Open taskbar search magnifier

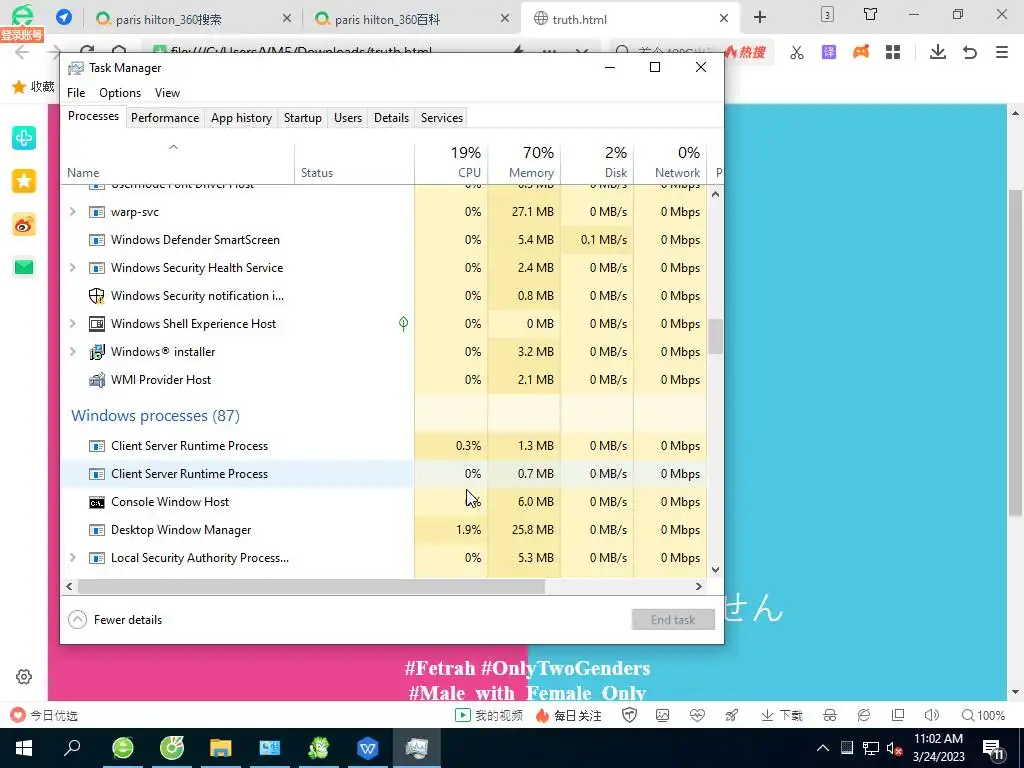[72, 747]
